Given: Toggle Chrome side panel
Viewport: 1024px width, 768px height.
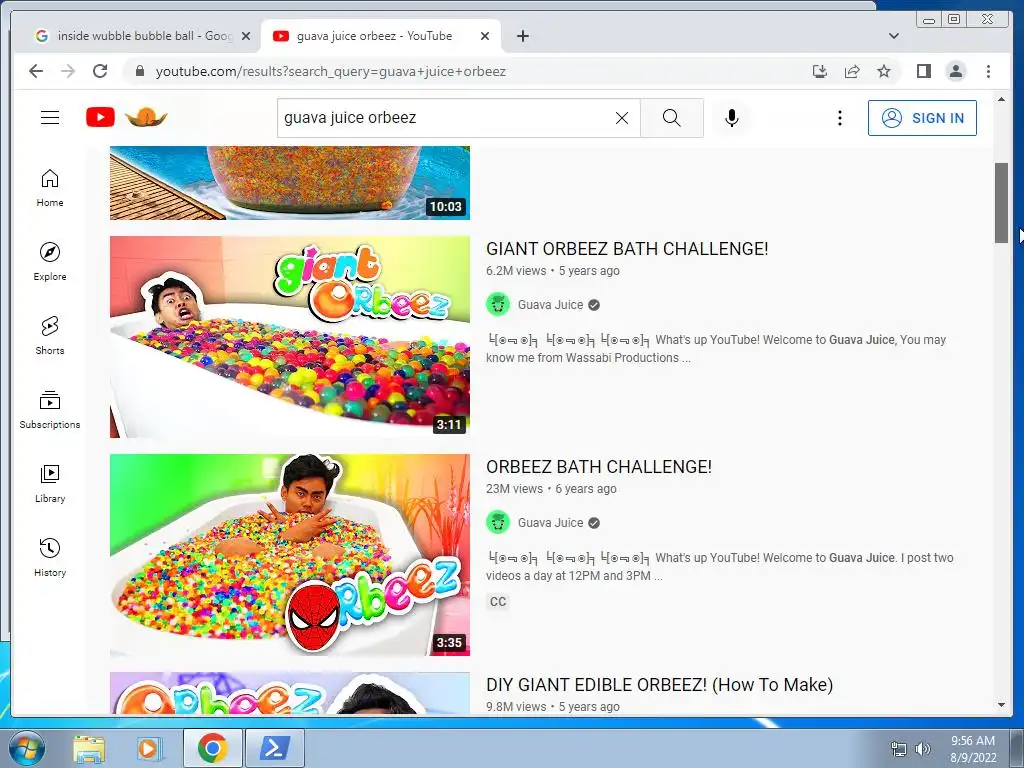Looking at the screenshot, I should (x=923, y=71).
